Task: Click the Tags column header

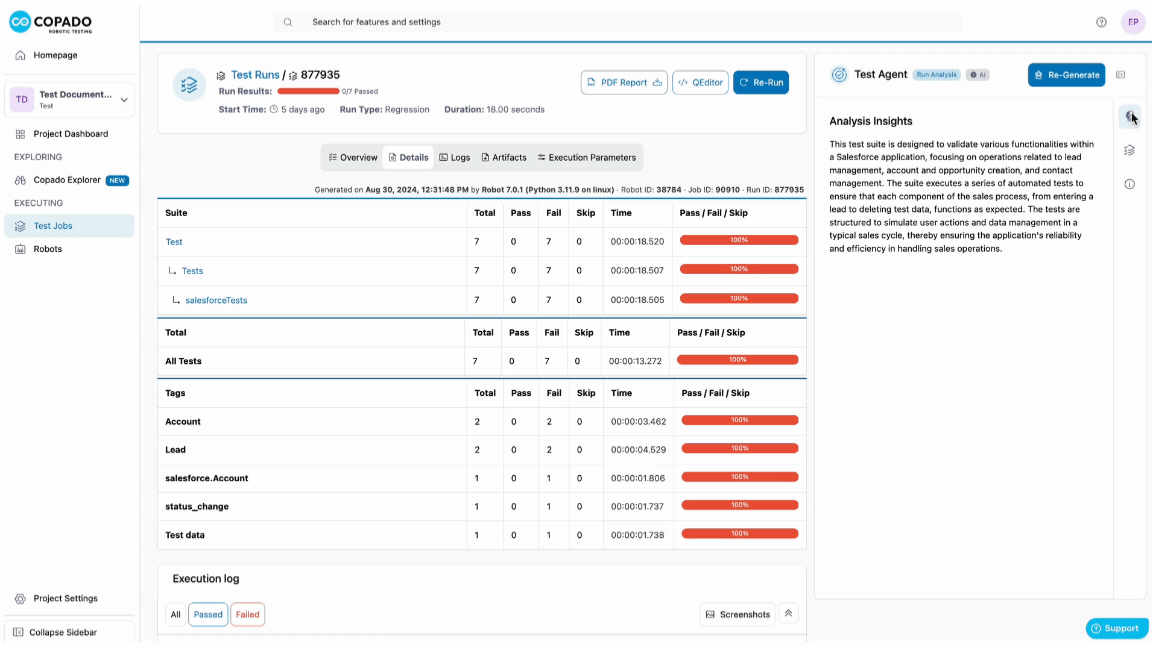Action: tap(175, 393)
